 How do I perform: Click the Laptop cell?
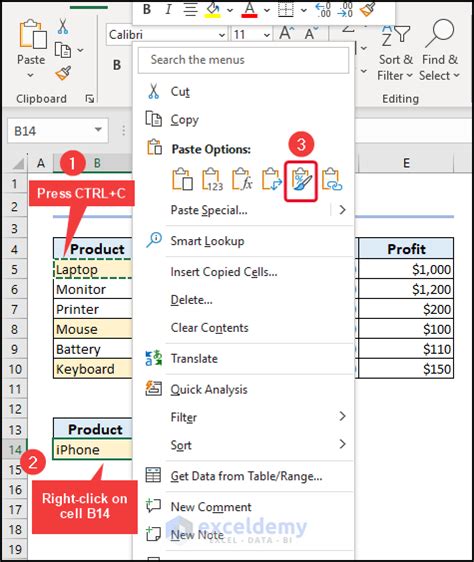pos(93,269)
